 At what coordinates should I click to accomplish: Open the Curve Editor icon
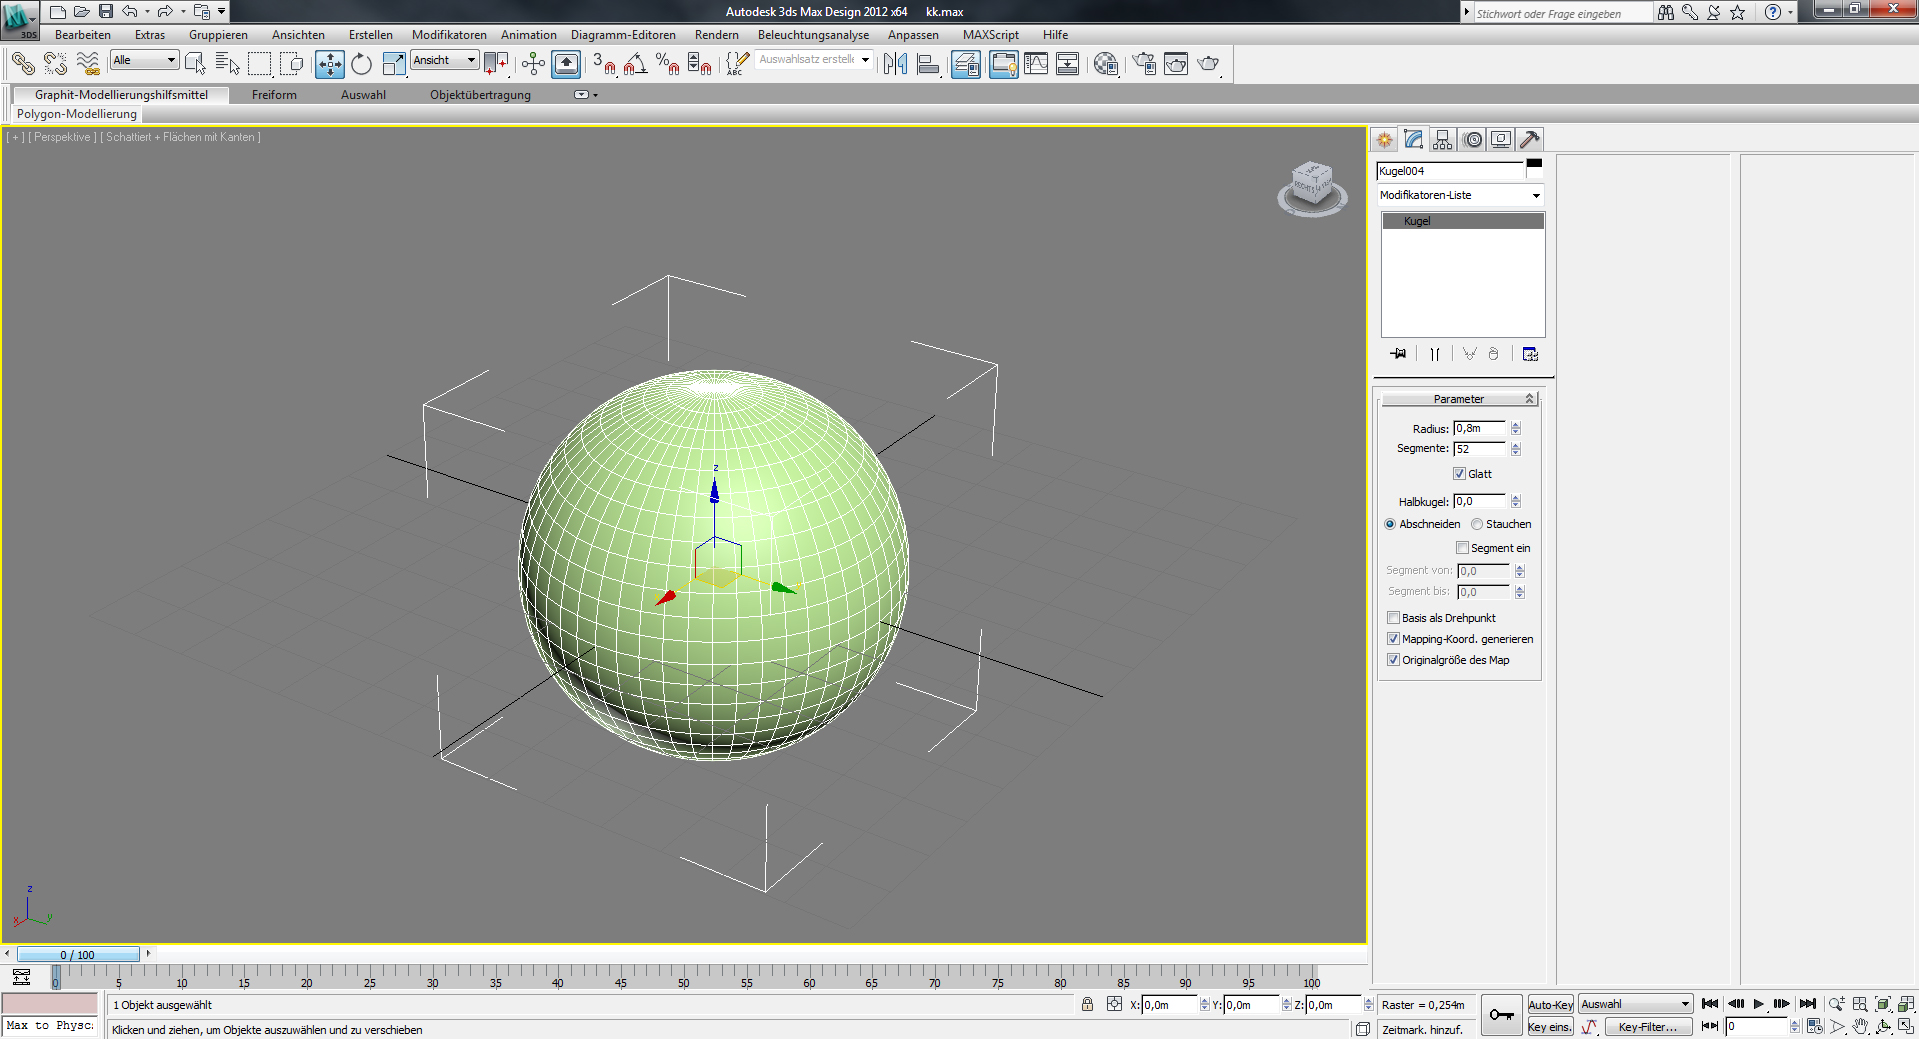[x=1036, y=64]
